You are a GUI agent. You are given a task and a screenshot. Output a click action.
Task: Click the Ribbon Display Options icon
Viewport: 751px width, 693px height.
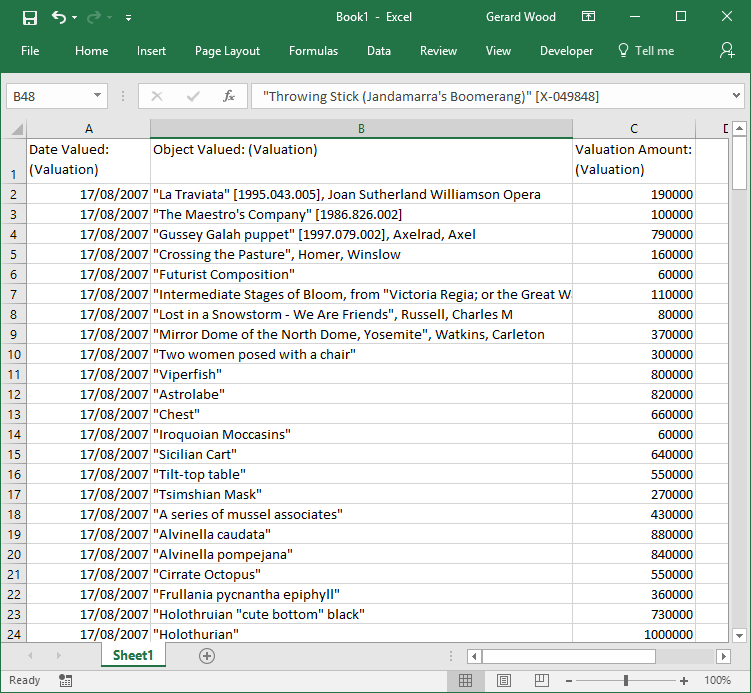[x=589, y=17]
